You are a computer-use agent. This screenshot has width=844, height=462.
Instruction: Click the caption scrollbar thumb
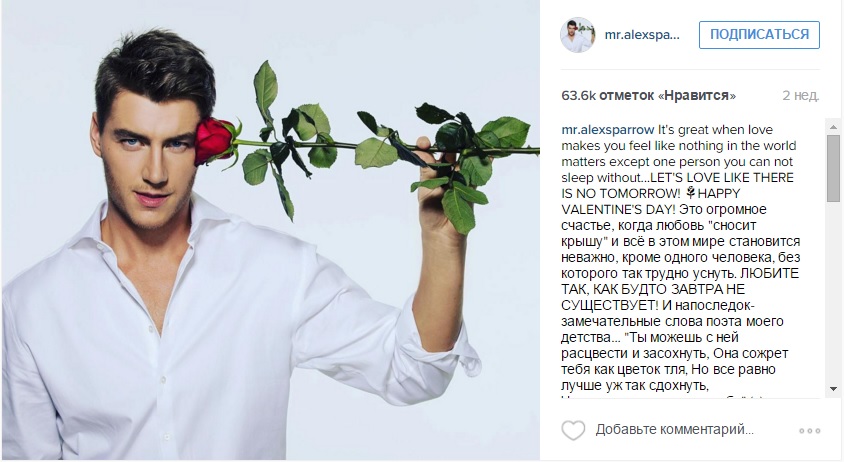click(x=833, y=167)
